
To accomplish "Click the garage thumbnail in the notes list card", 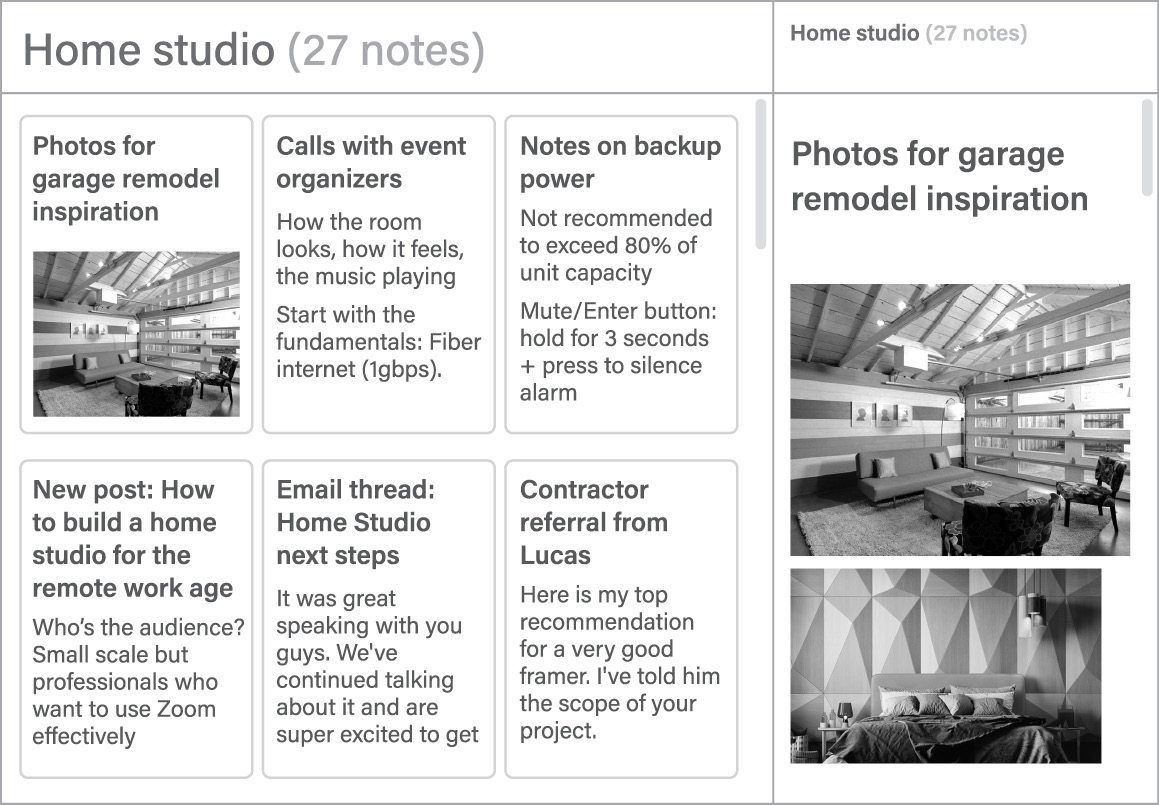I will pos(136,334).
